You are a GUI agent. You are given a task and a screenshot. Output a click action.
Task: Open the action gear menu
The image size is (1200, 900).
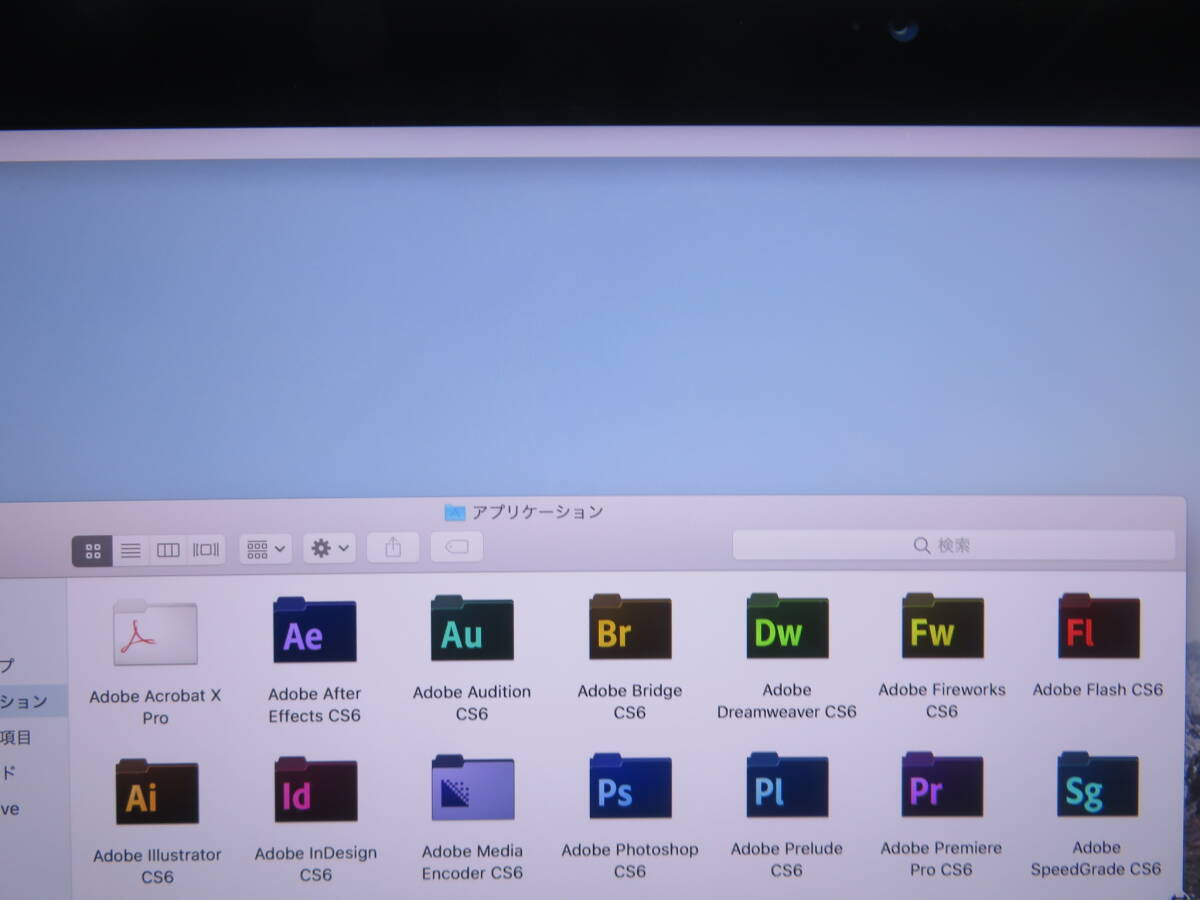click(x=328, y=549)
